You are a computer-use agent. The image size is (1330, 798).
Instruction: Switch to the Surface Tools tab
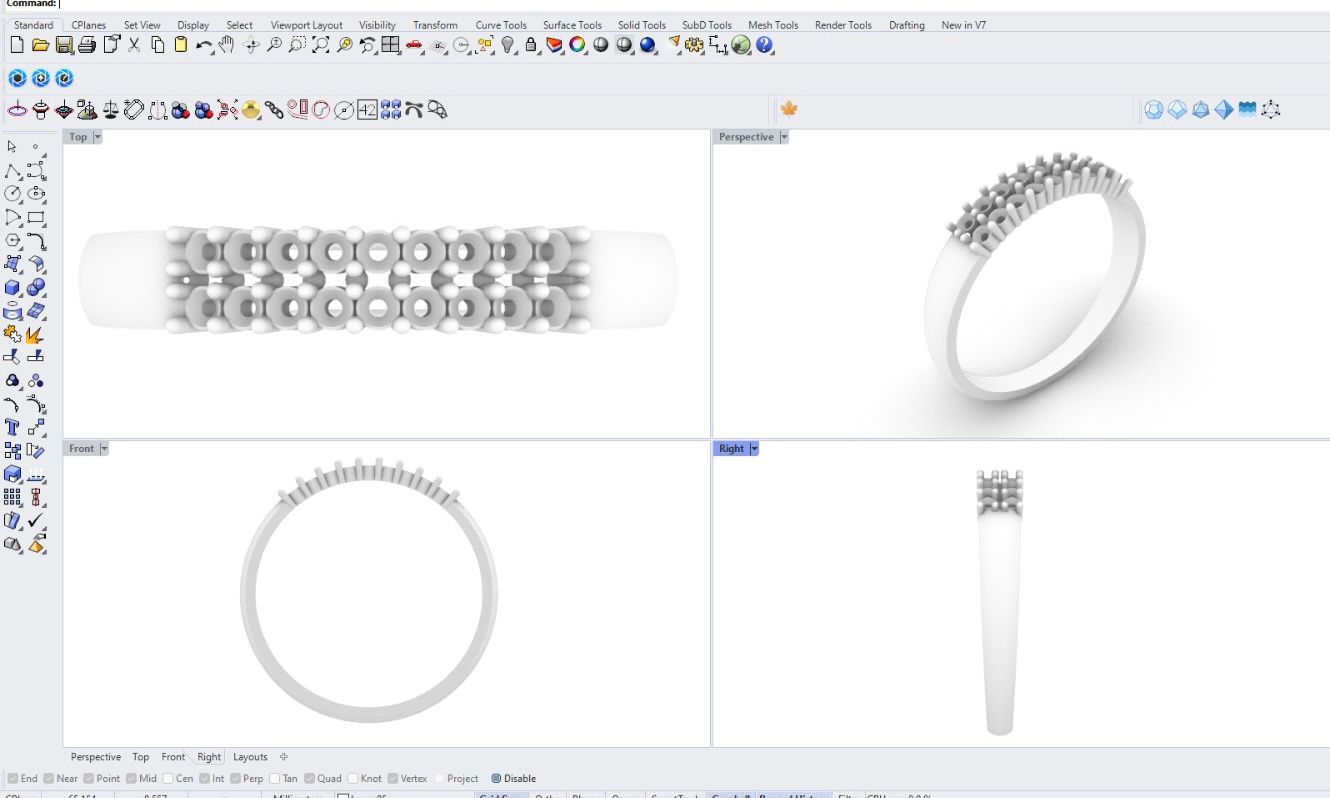572,25
